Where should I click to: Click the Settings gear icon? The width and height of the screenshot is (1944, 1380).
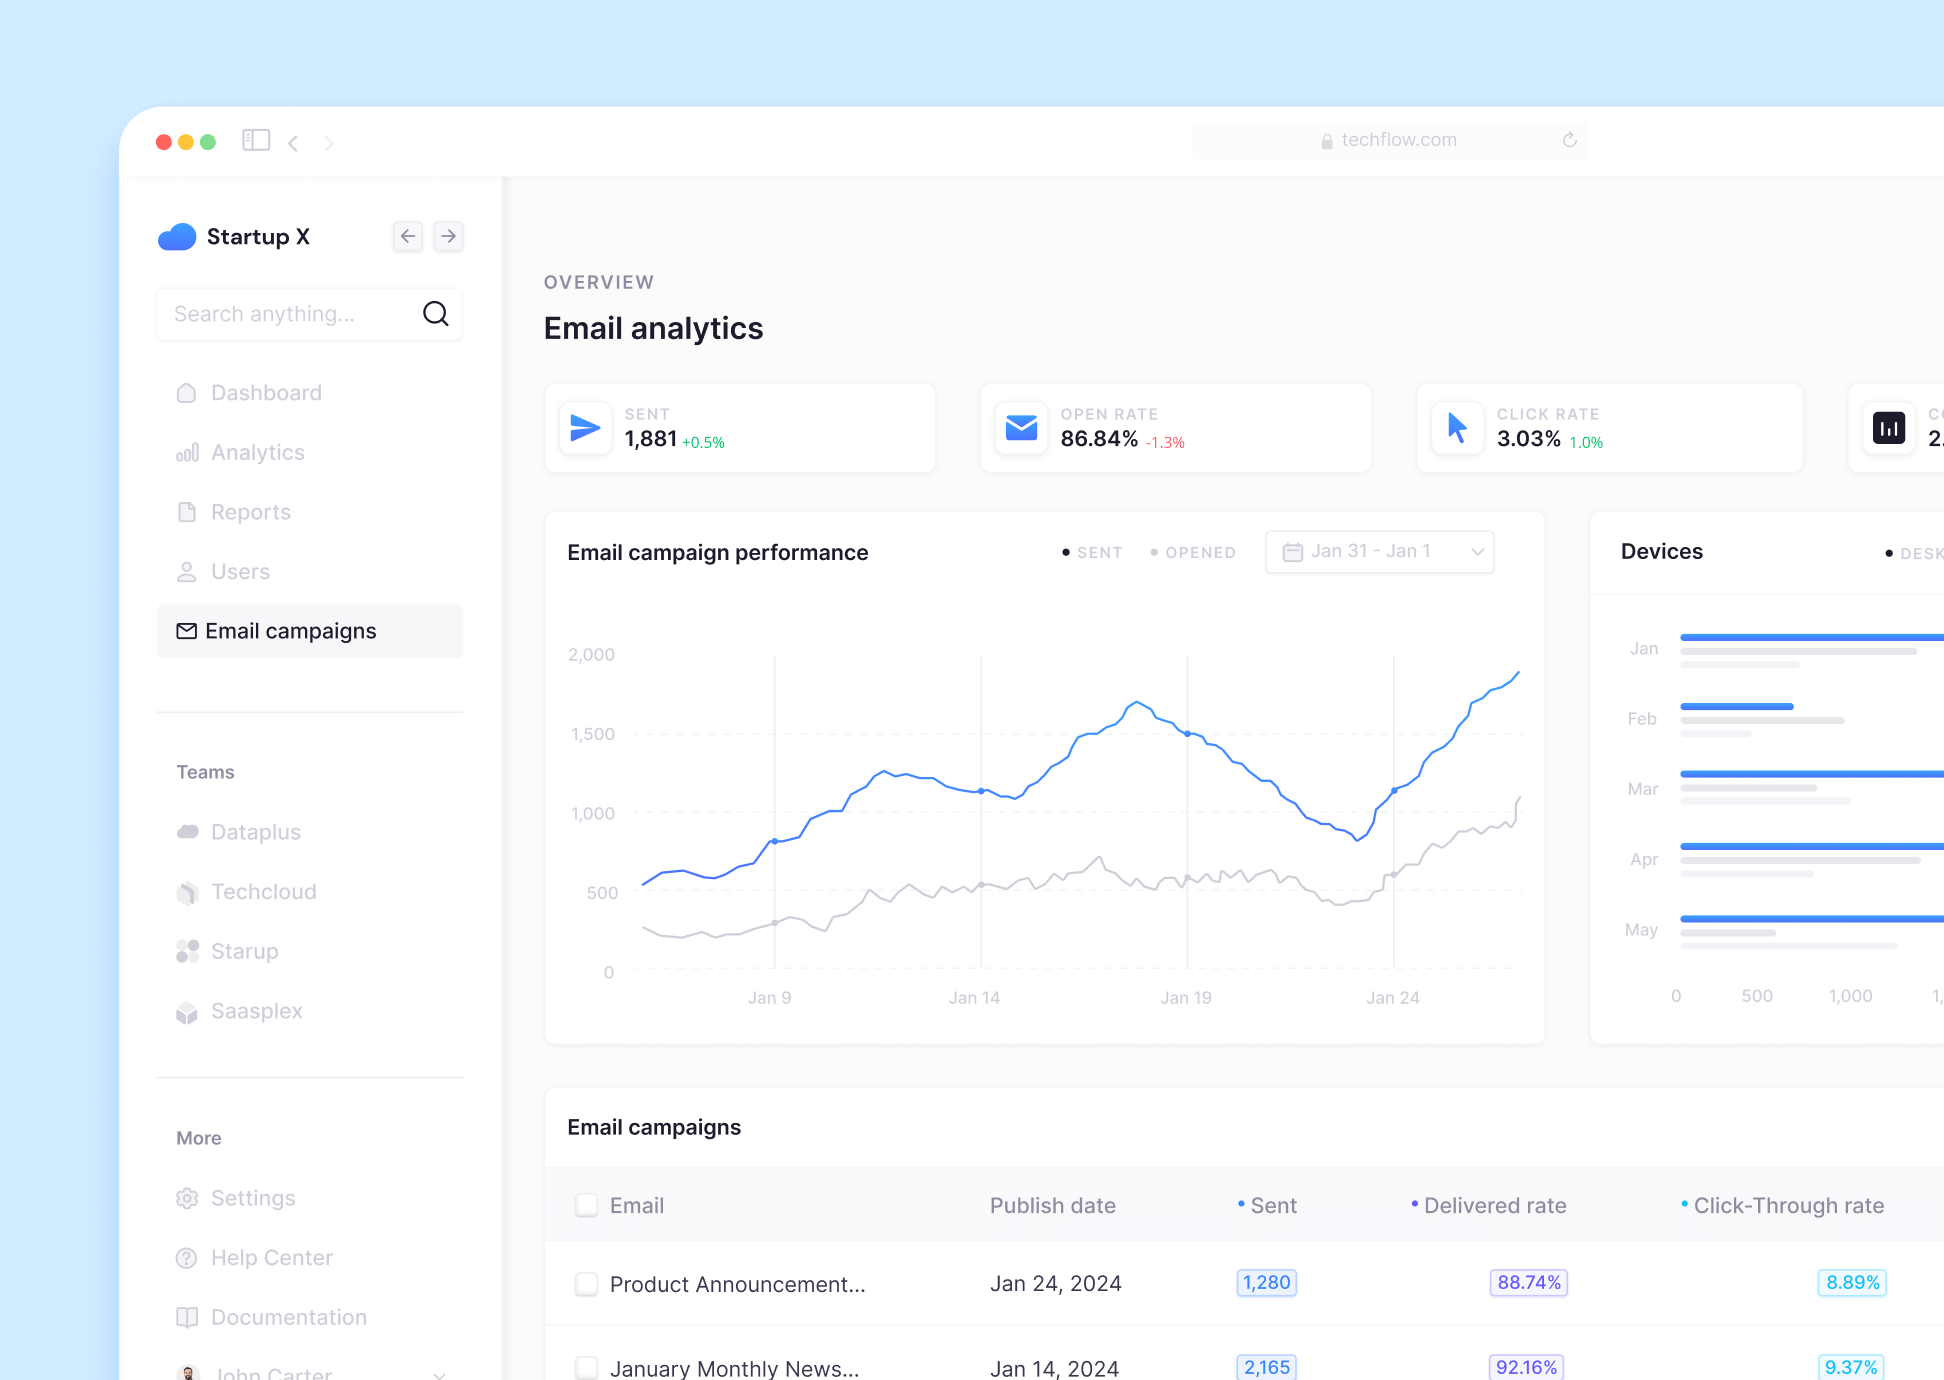coord(187,1198)
